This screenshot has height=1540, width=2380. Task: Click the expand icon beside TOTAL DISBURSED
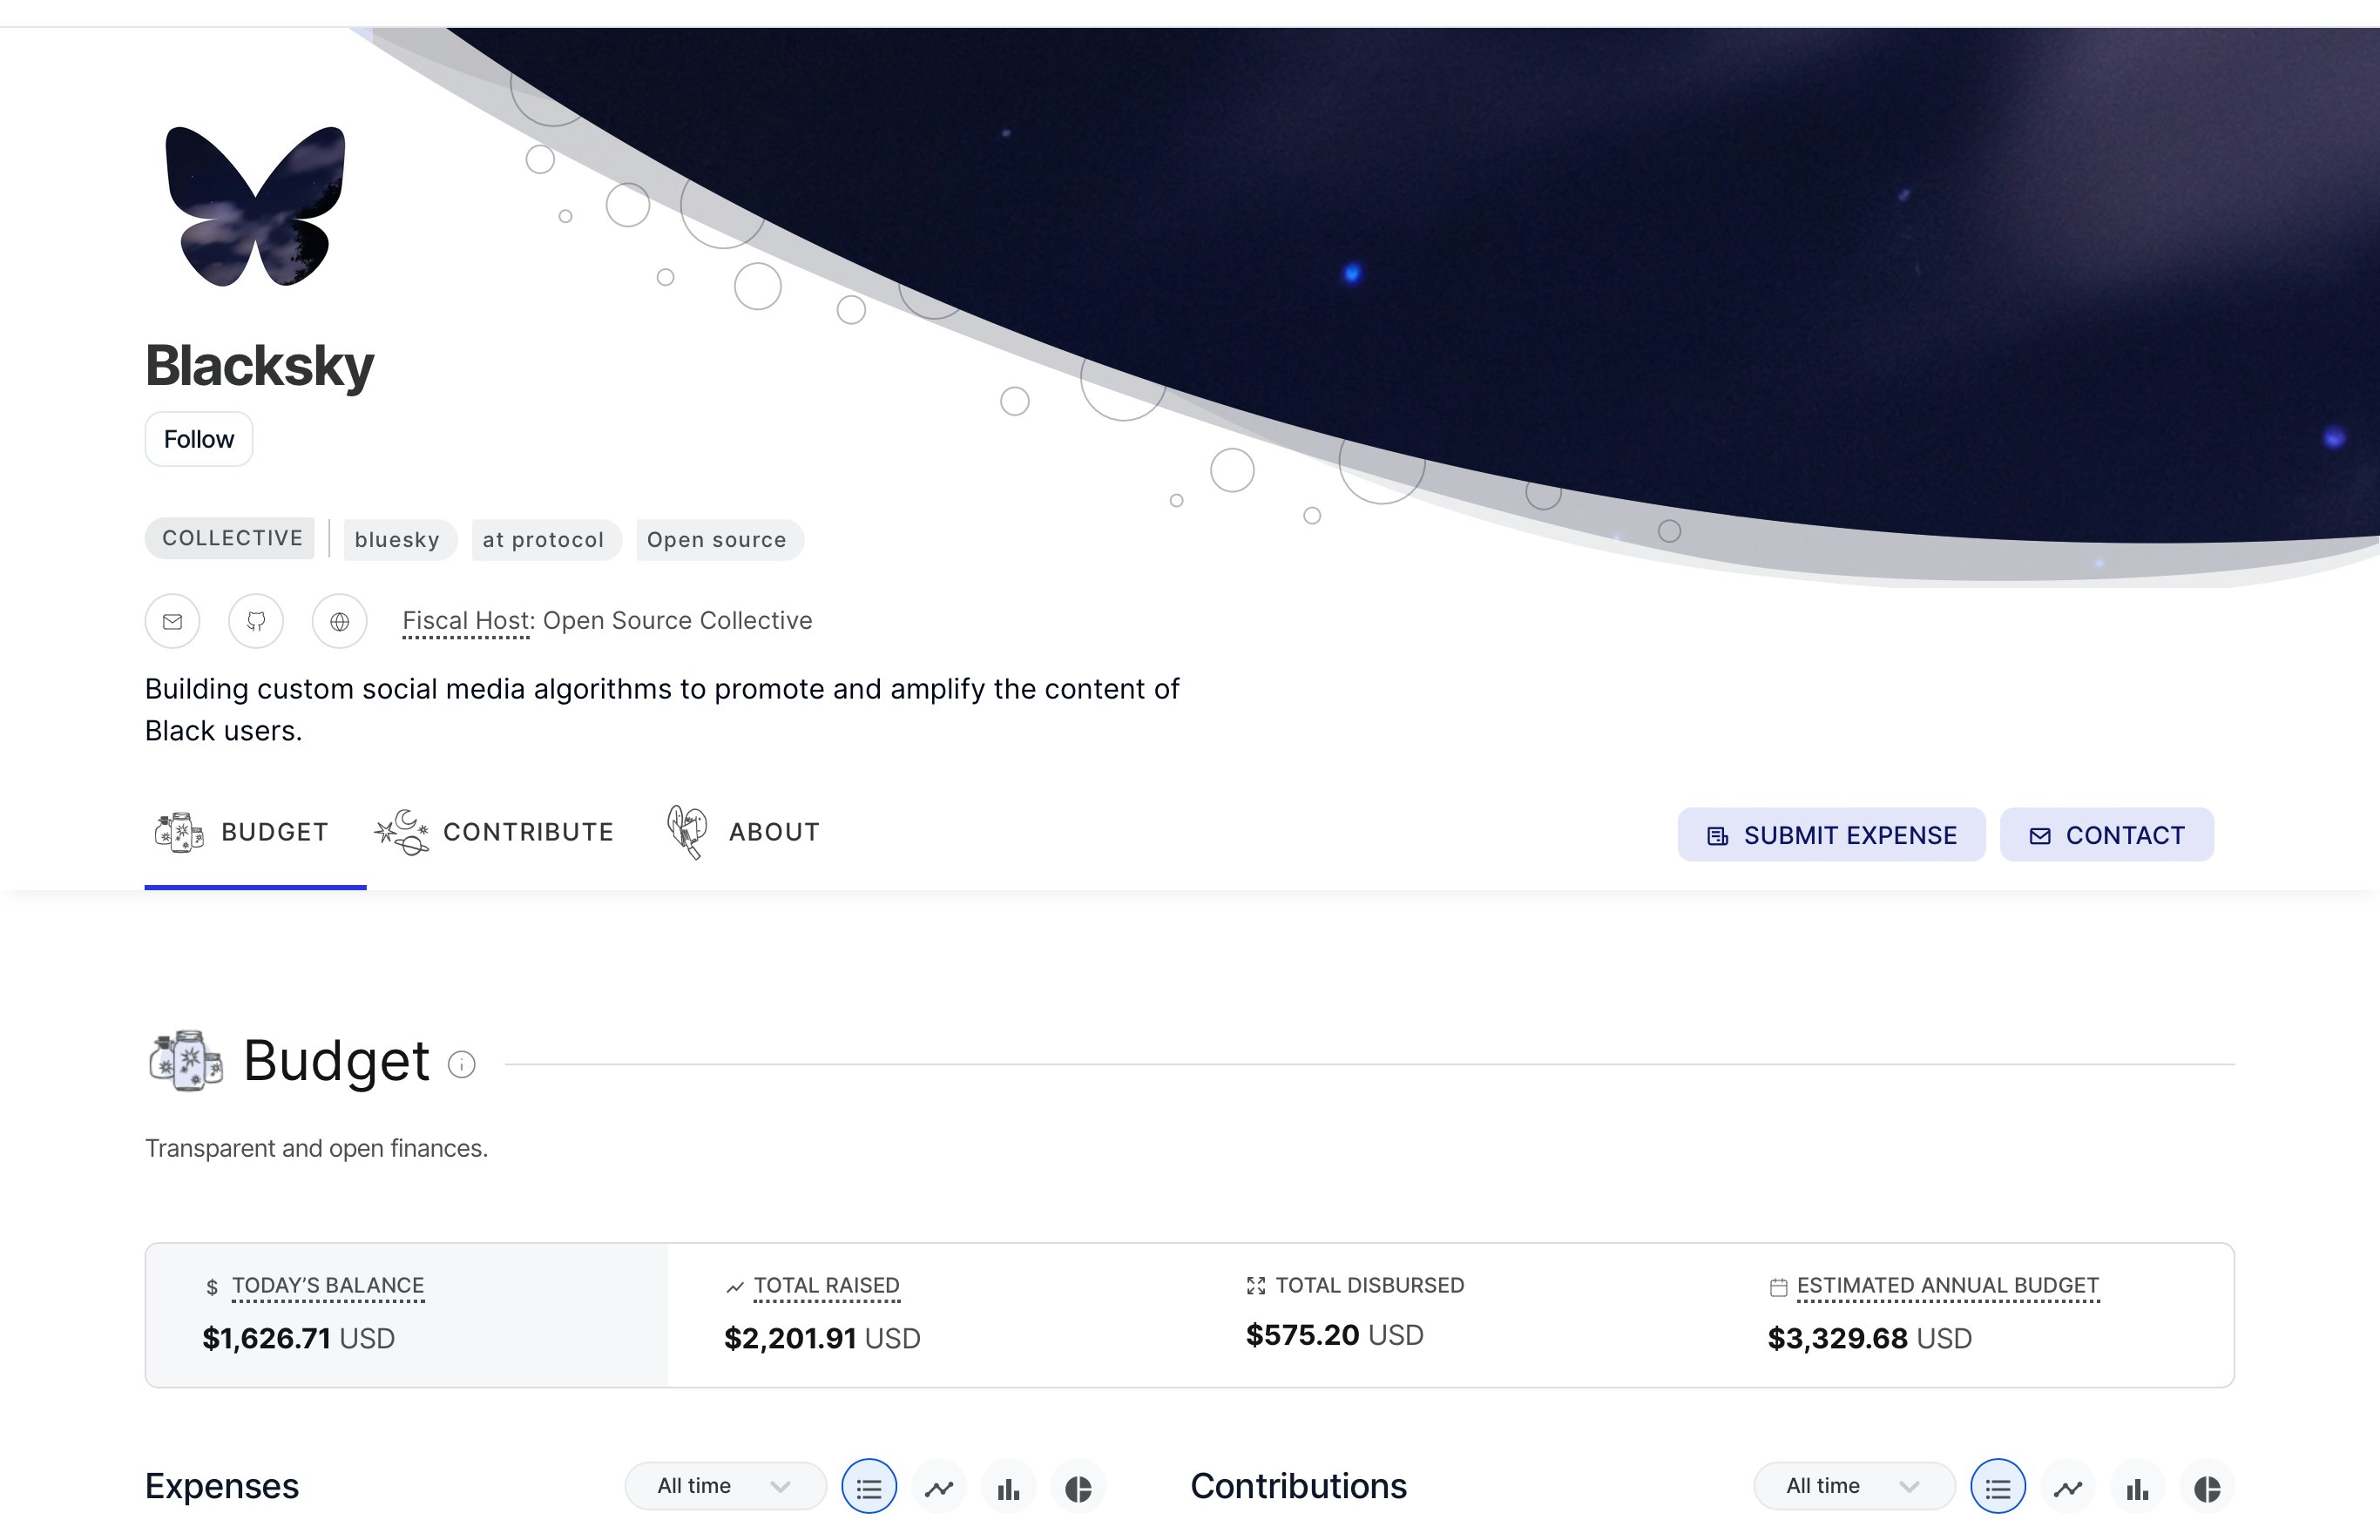[x=1256, y=1286]
